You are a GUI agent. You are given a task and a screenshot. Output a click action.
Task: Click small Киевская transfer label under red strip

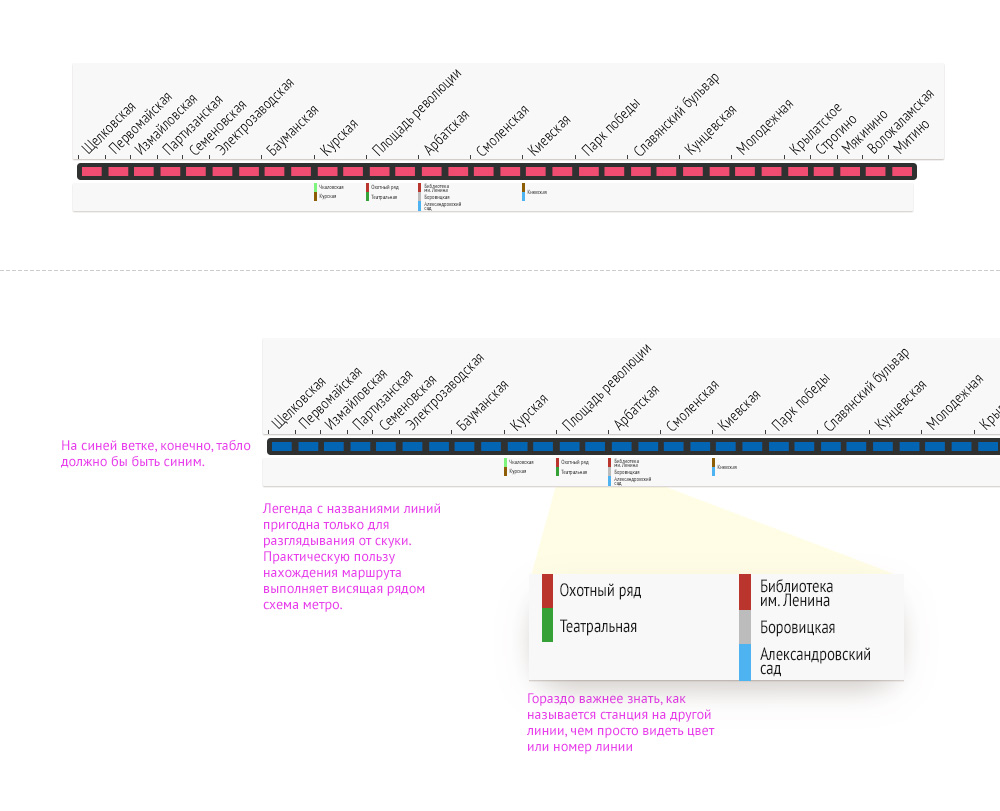[537, 192]
